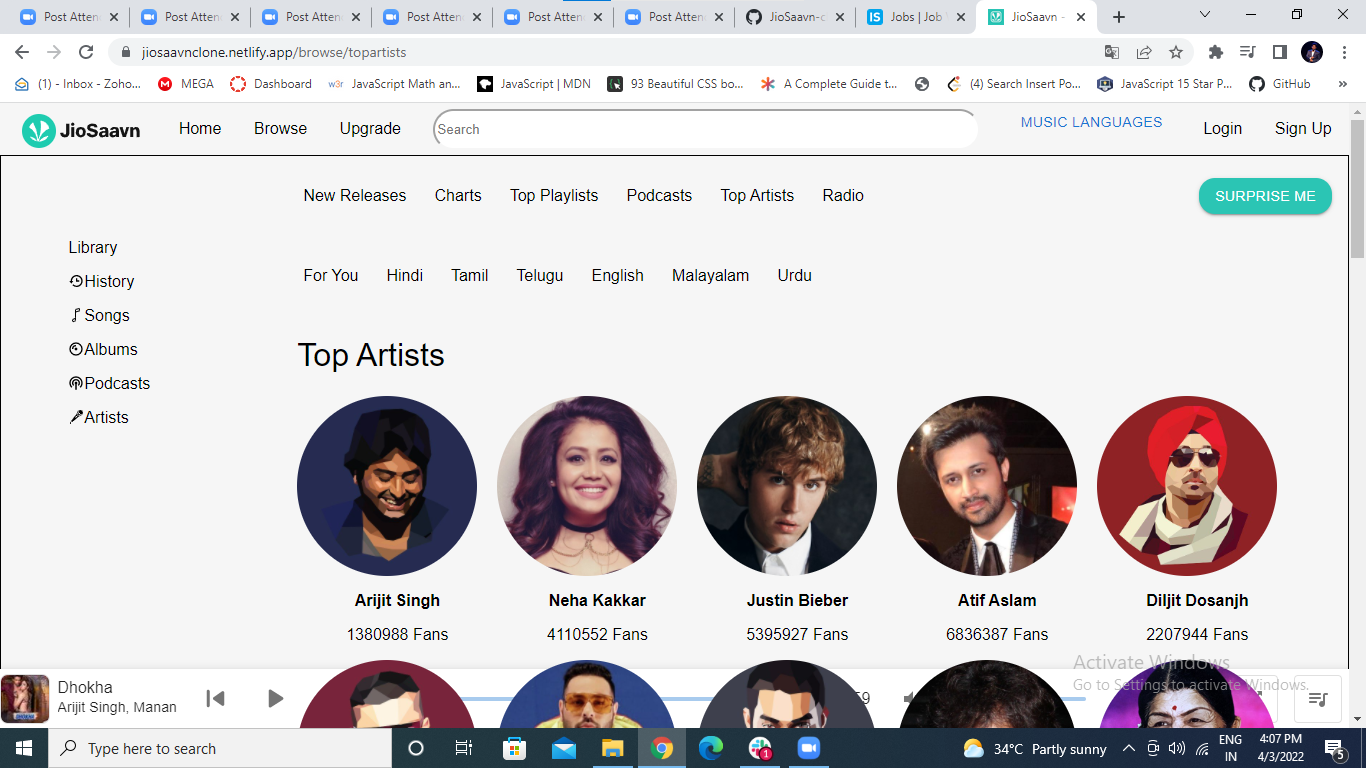
Task: Expand the bookmarks overflow chevron
Action: (x=1342, y=84)
